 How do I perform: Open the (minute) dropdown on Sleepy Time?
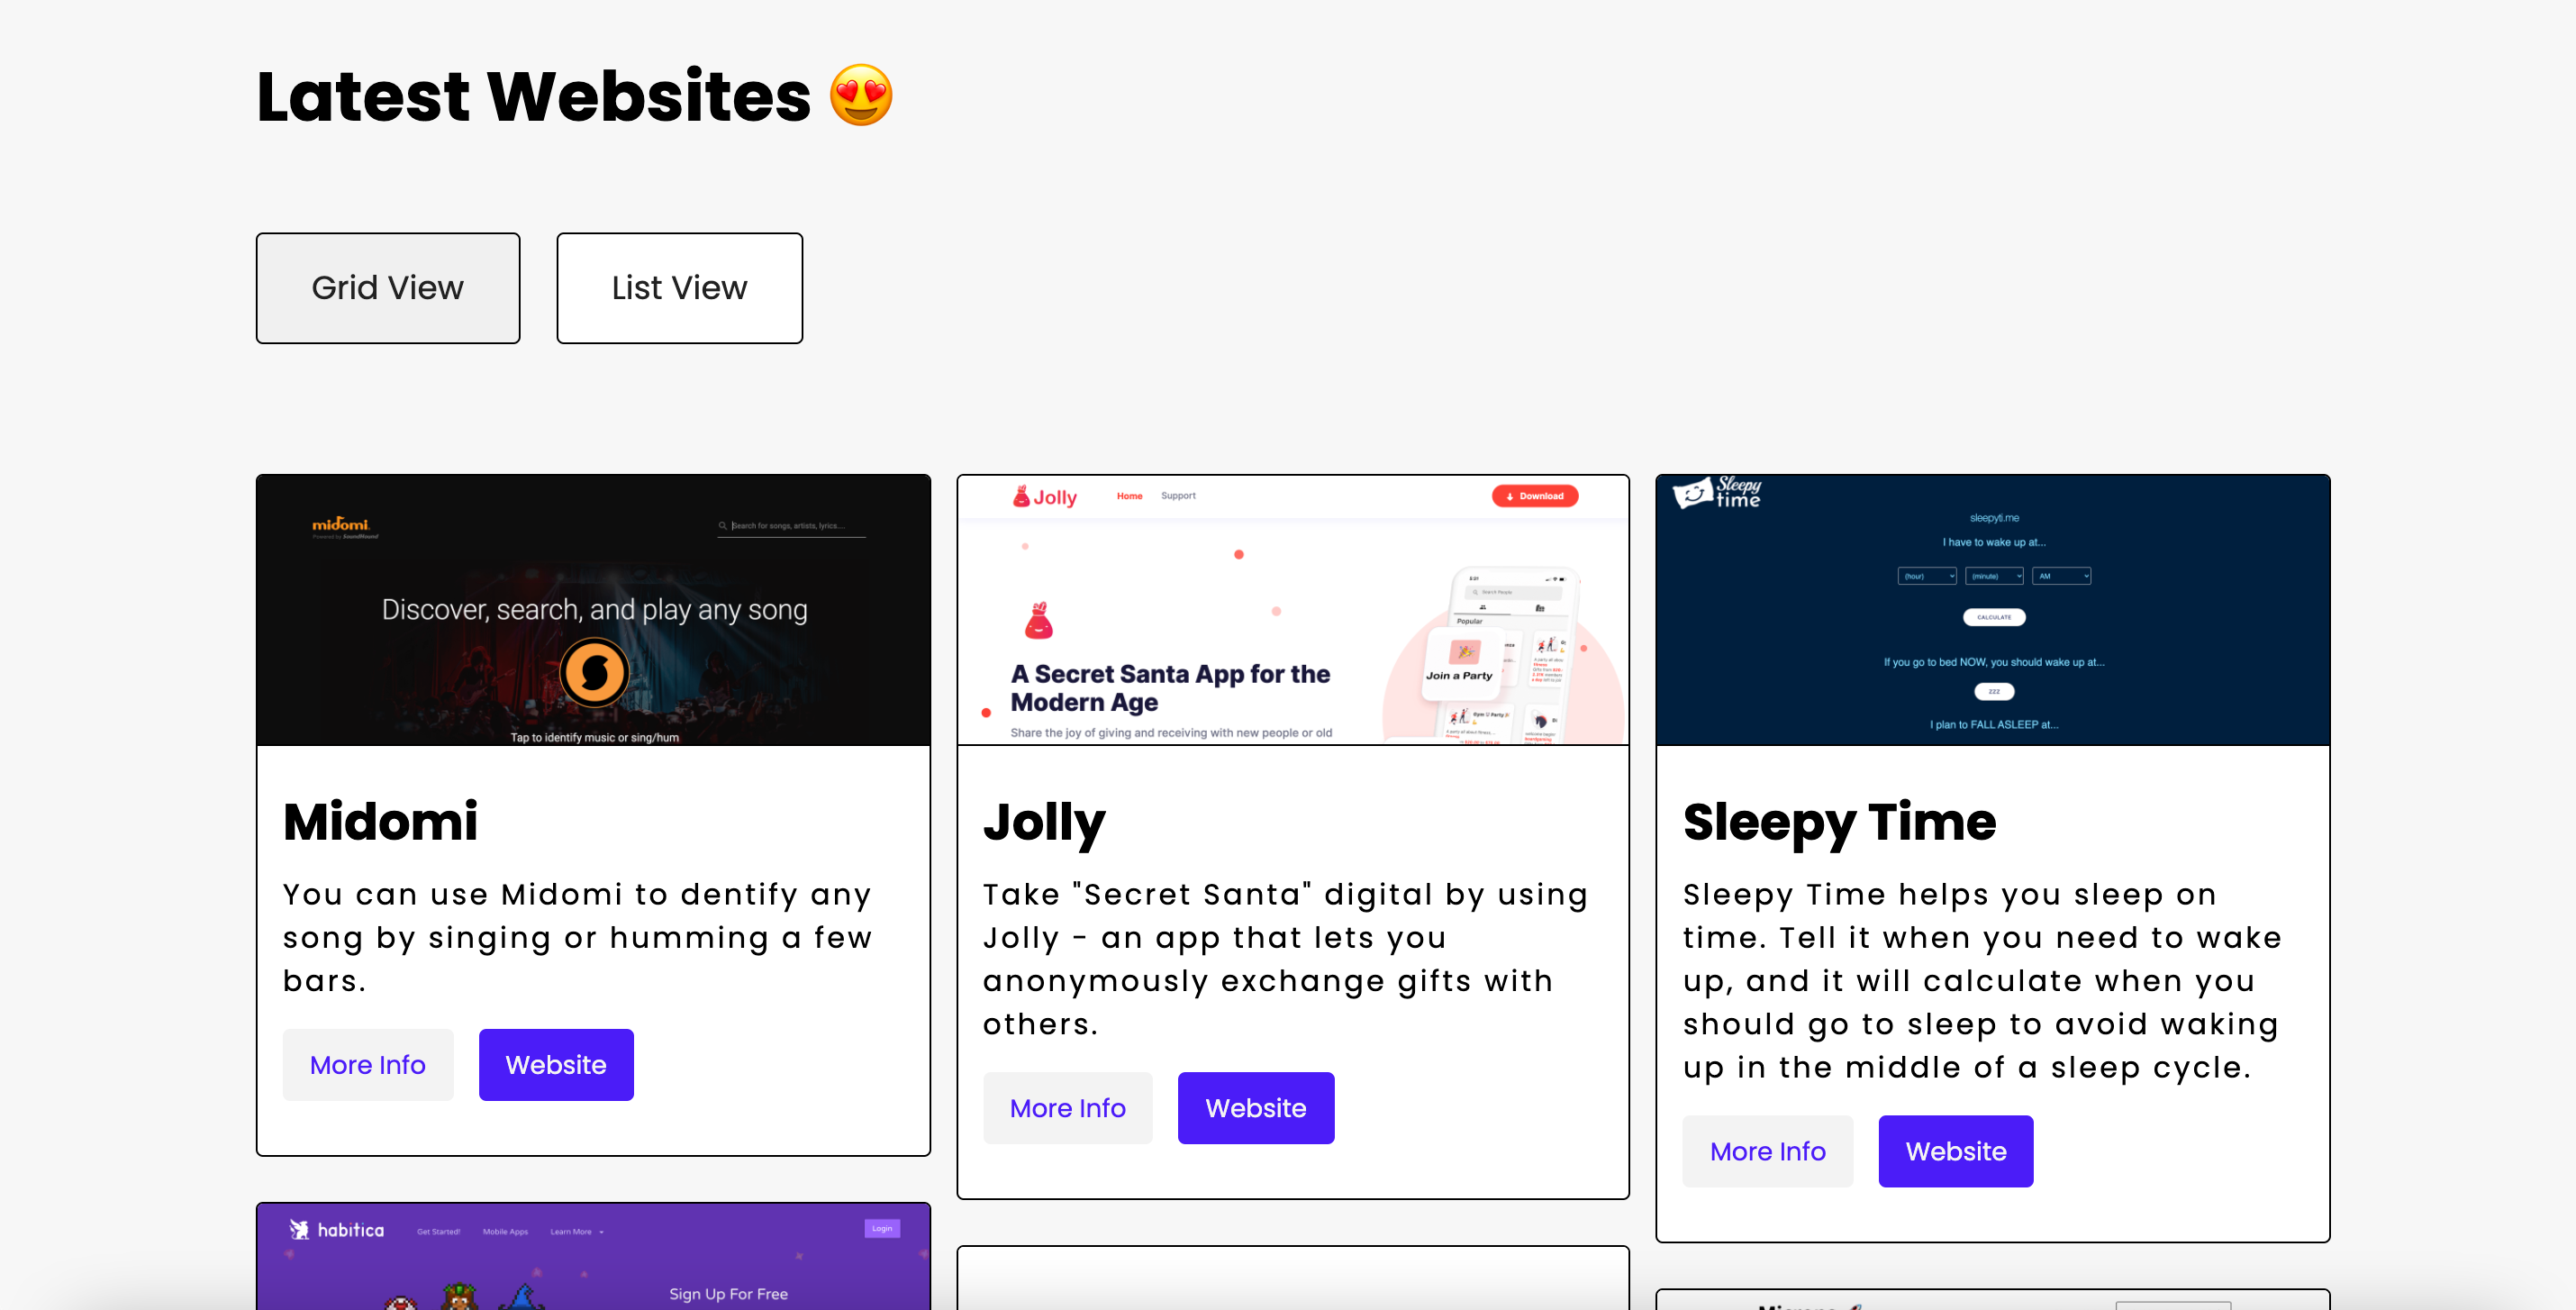(x=1994, y=576)
